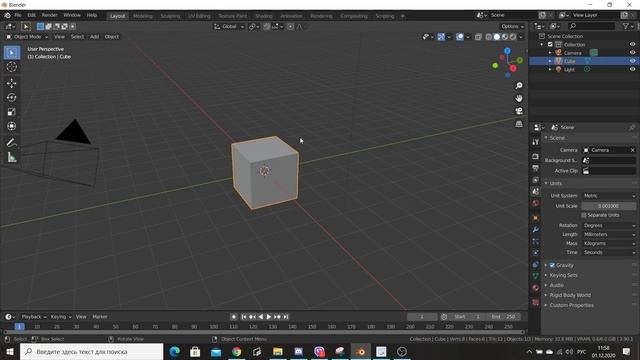The height and width of the screenshot is (360, 640).
Task: Expand the Custom Properties panel
Action: coord(571,305)
